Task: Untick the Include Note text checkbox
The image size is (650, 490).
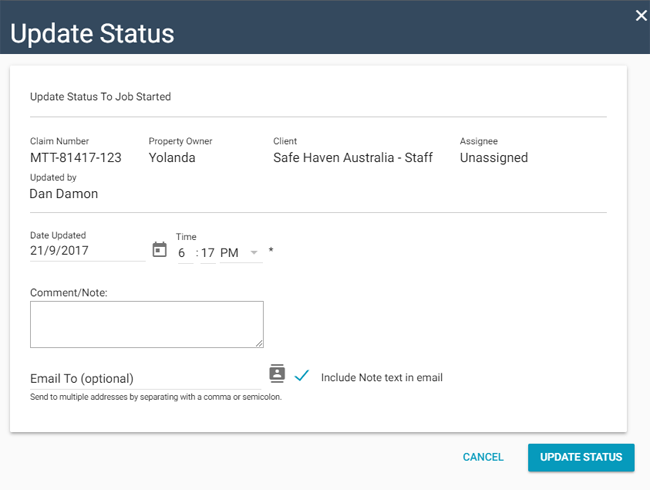Action: point(302,376)
